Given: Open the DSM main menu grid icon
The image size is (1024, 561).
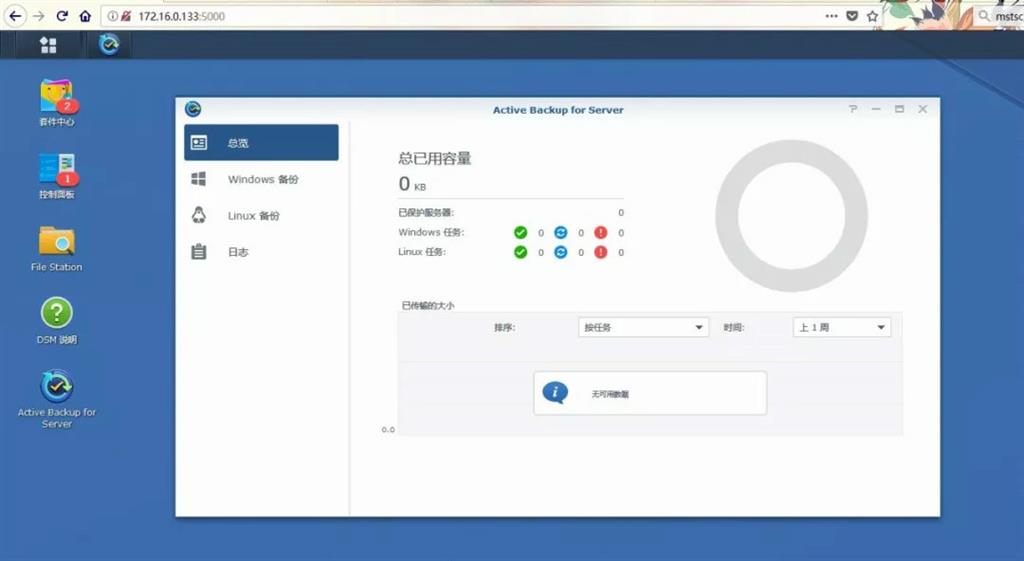Looking at the screenshot, I should pyautogui.click(x=48, y=44).
